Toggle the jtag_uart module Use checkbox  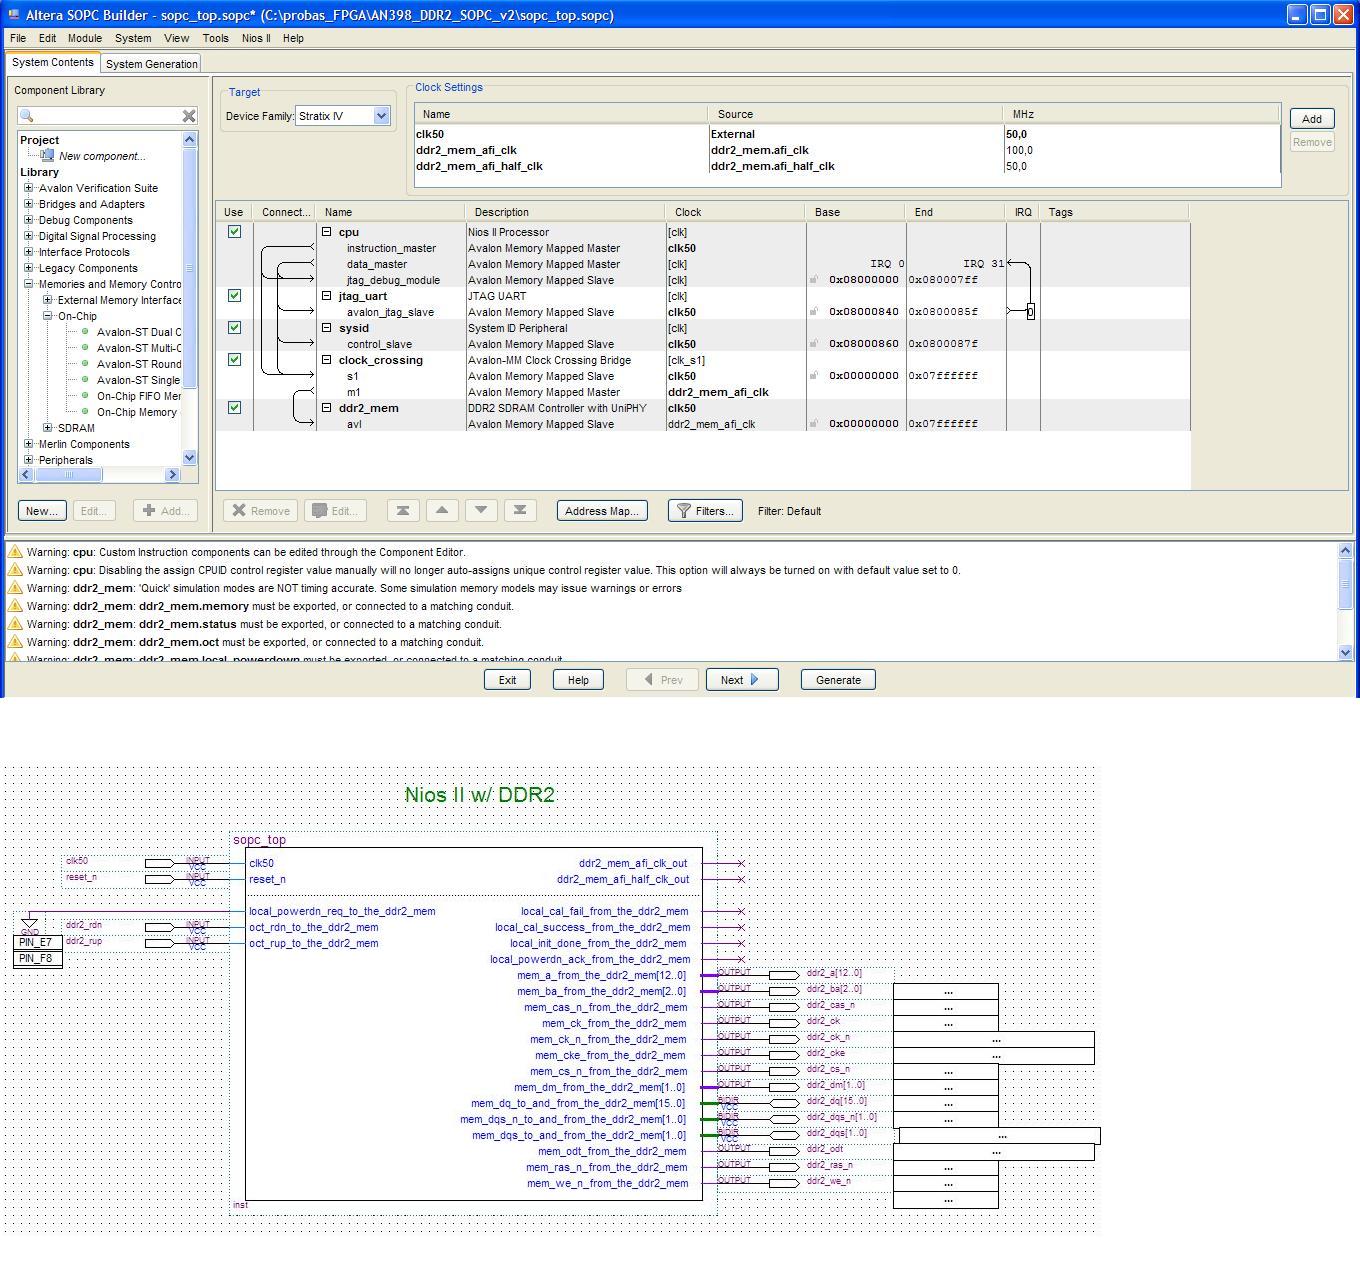click(x=234, y=296)
